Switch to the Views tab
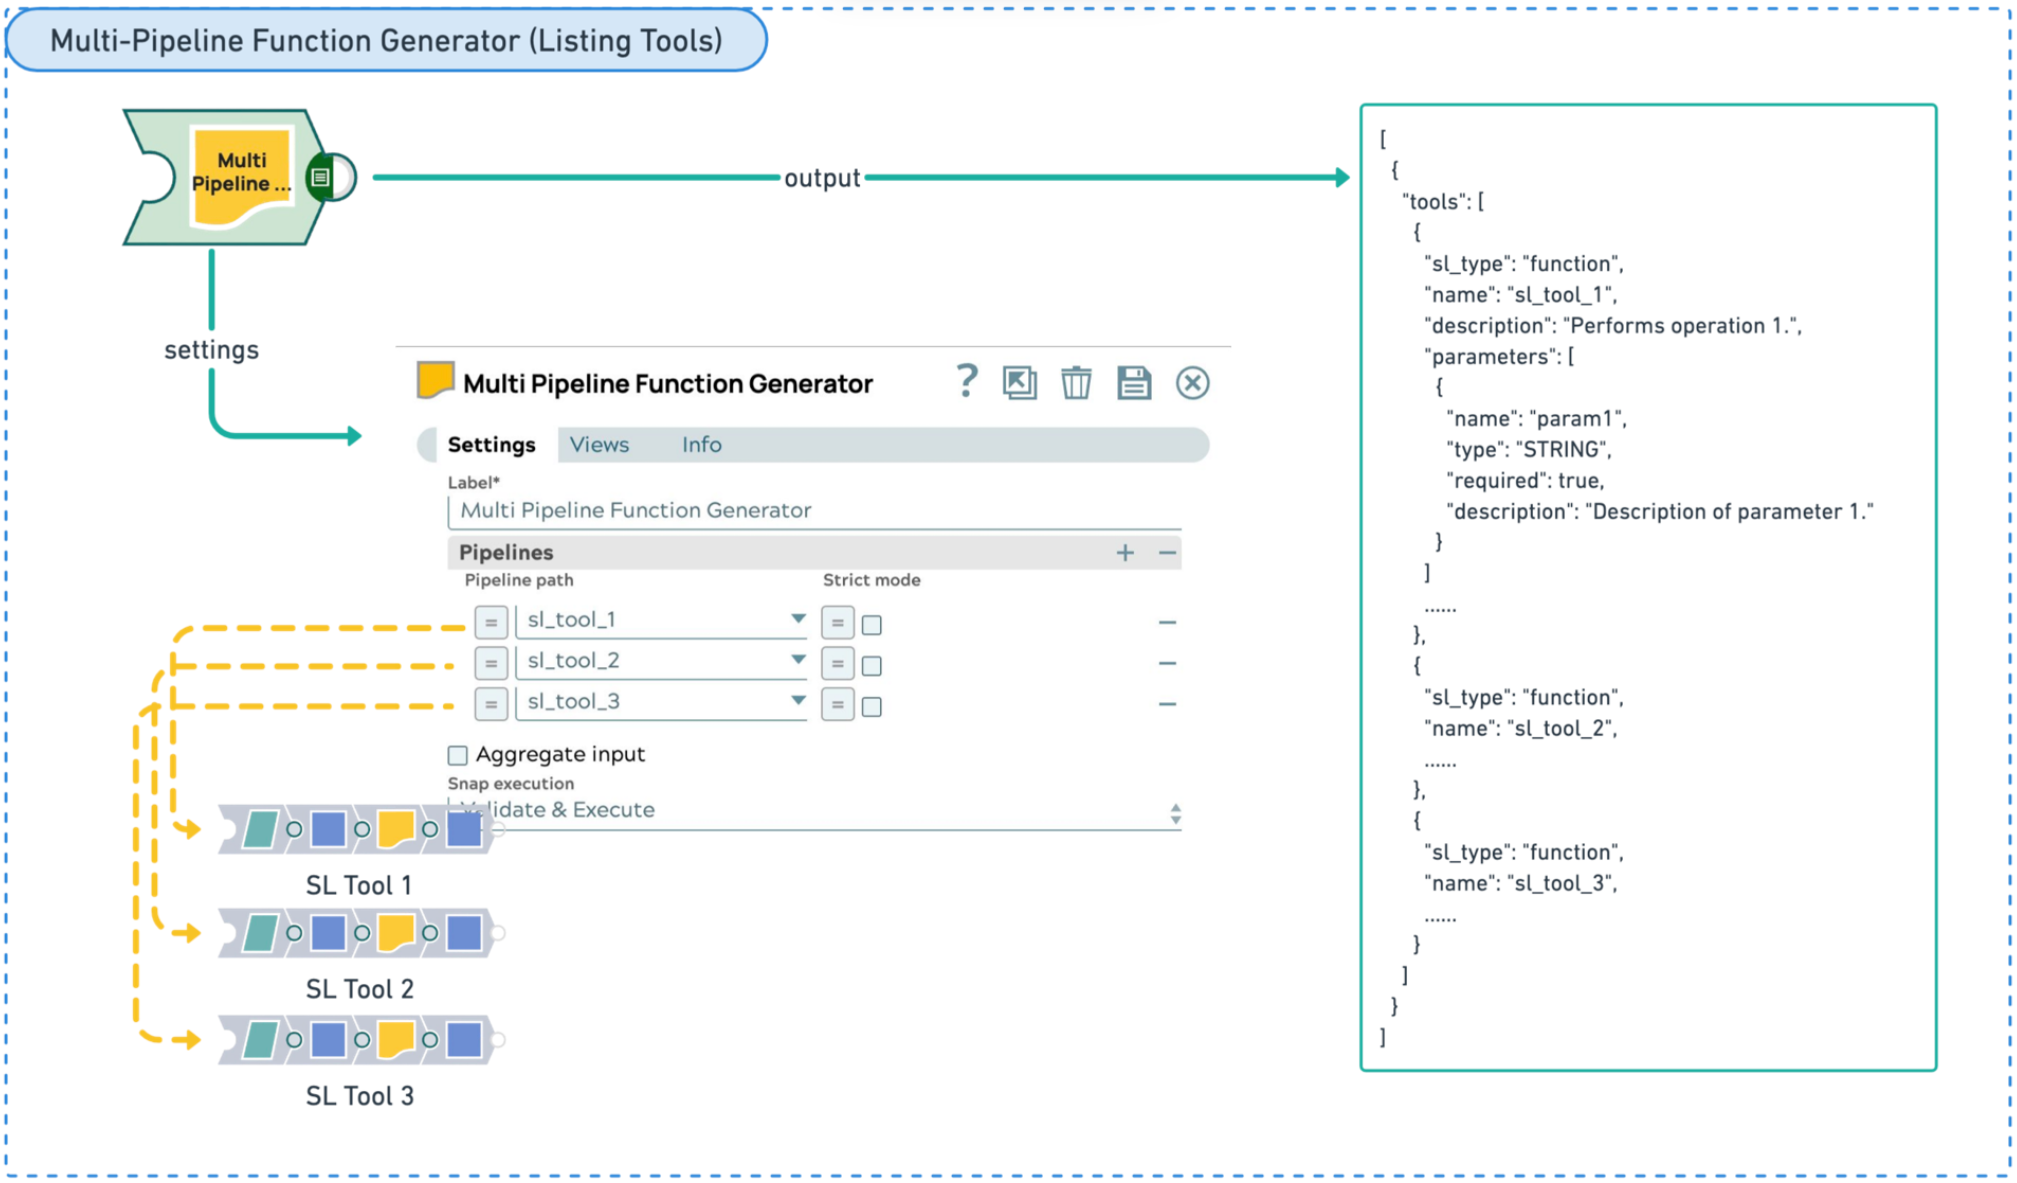The height and width of the screenshot is (1183, 2017). (x=599, y=445)
